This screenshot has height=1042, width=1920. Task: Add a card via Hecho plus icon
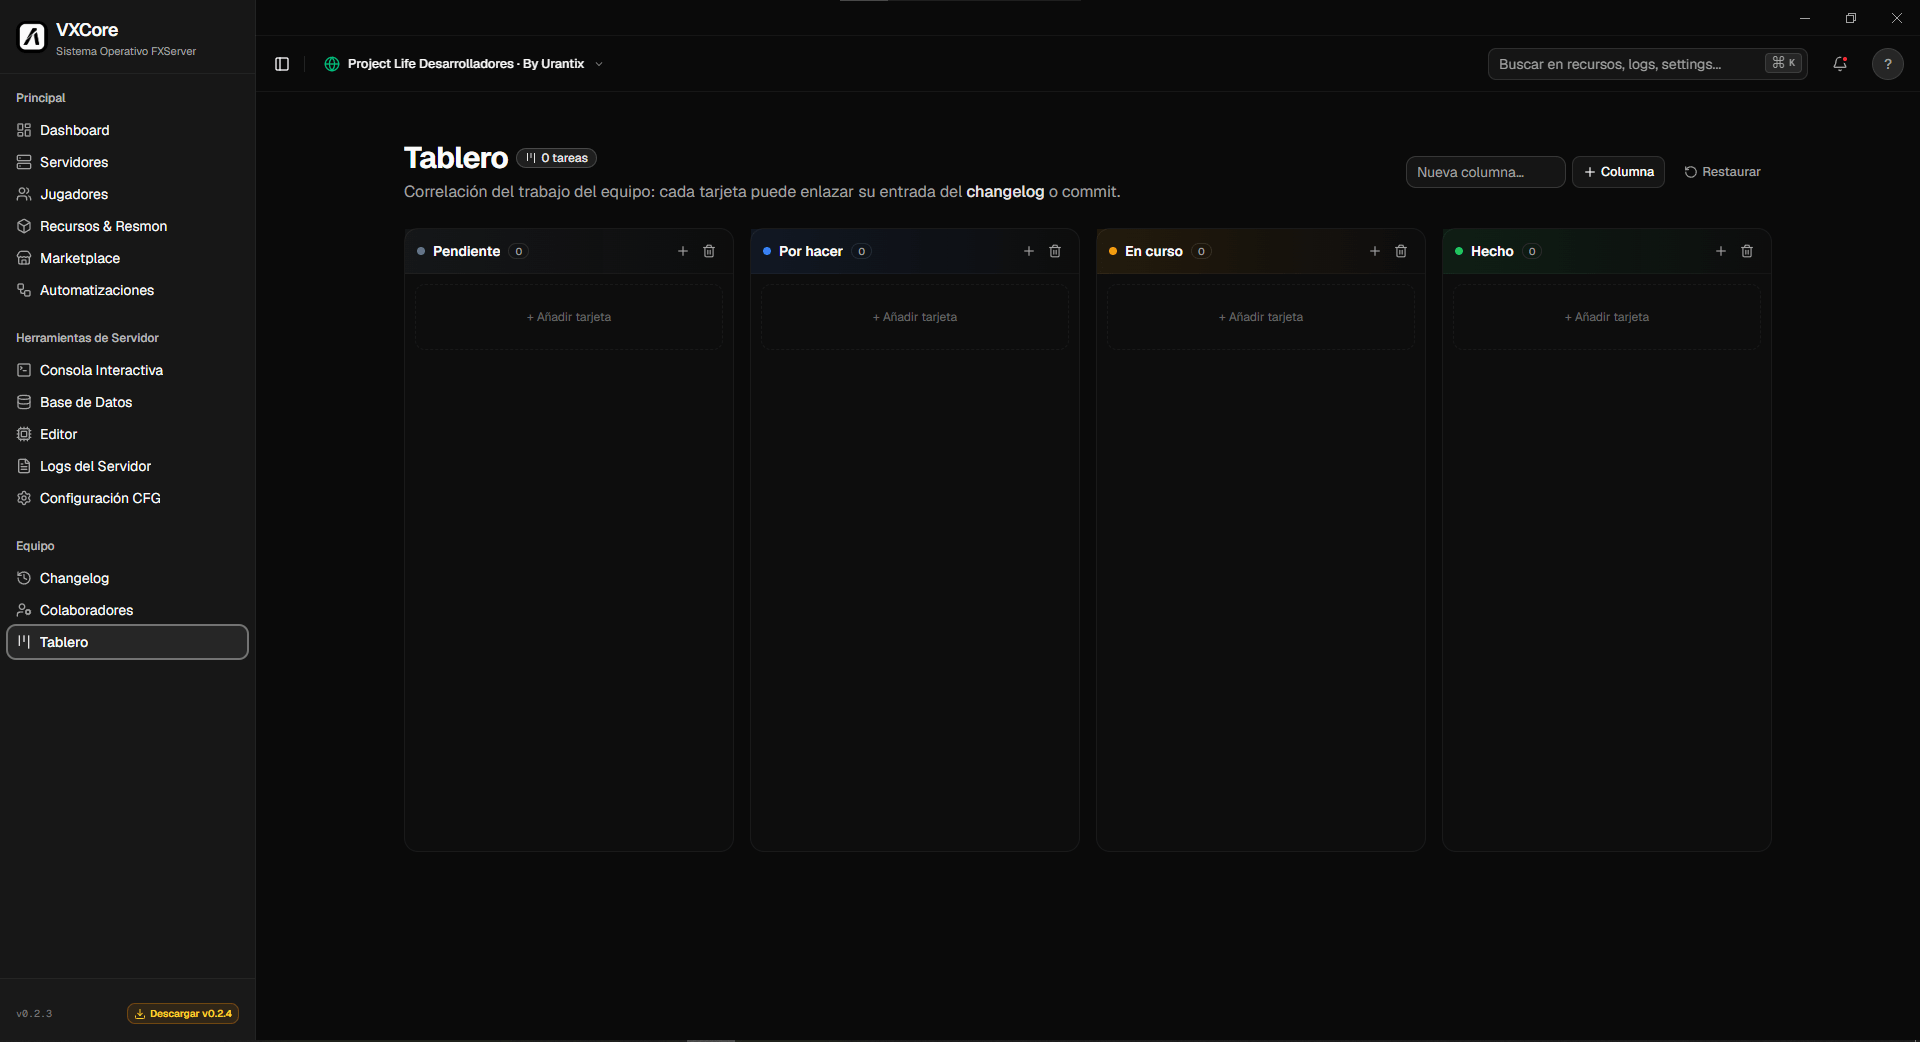pyautogui.click(x=1721, y=251)
